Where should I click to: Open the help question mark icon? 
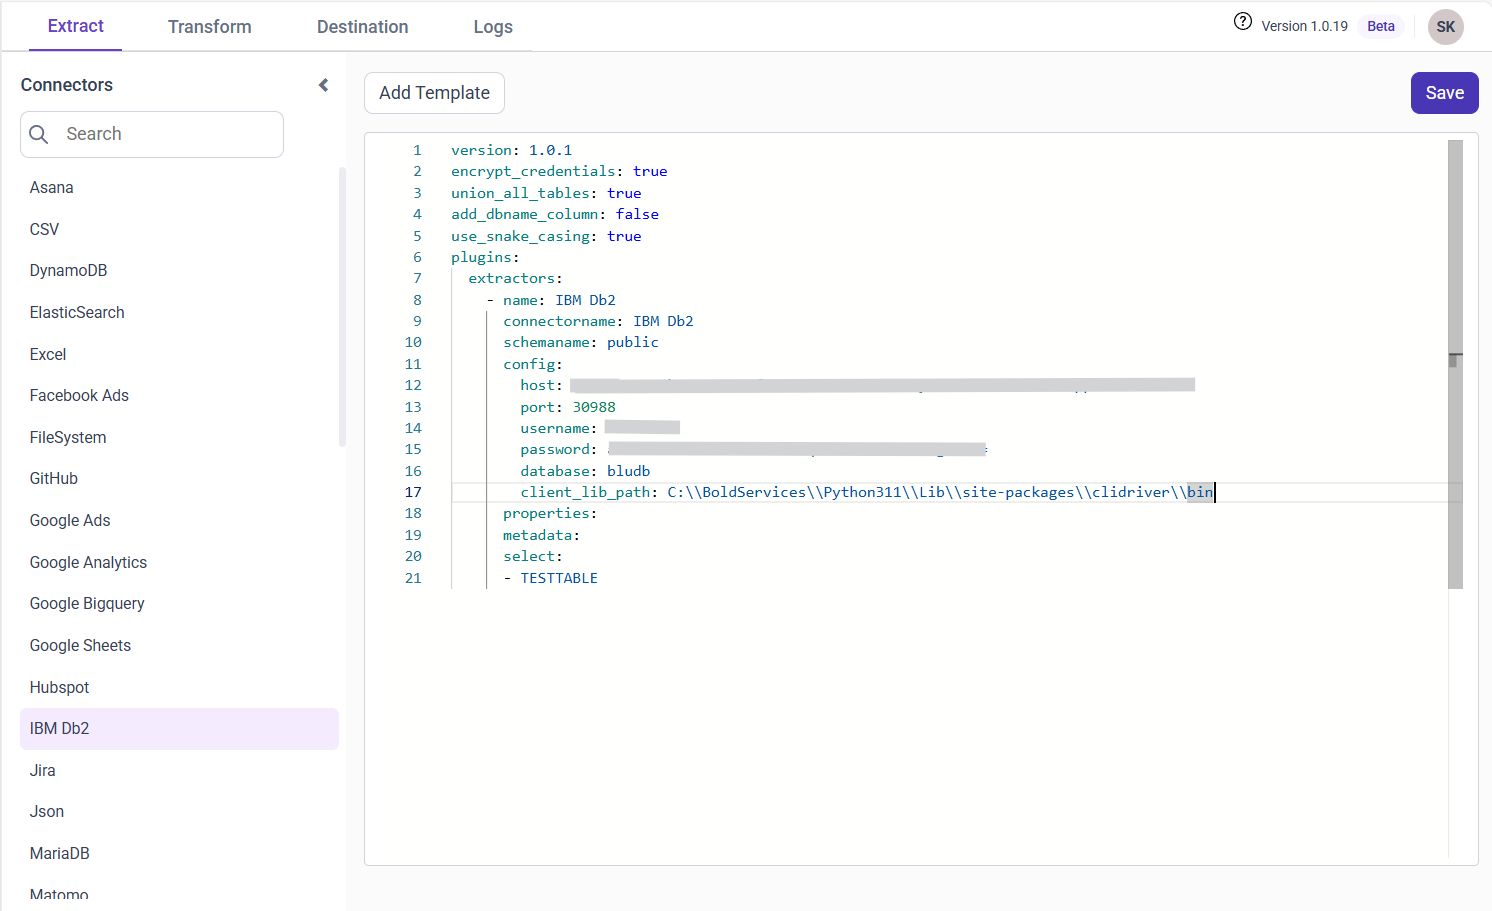(x=1242, y=21)
